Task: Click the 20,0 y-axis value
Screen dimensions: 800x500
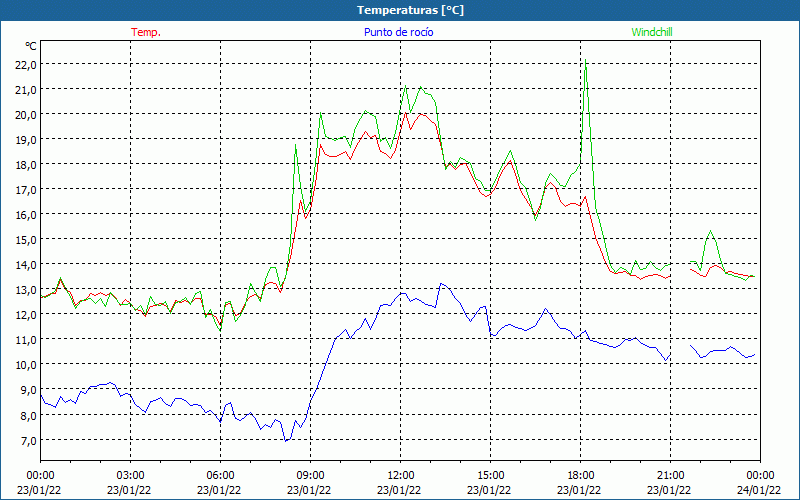Action: coord(27,114)
